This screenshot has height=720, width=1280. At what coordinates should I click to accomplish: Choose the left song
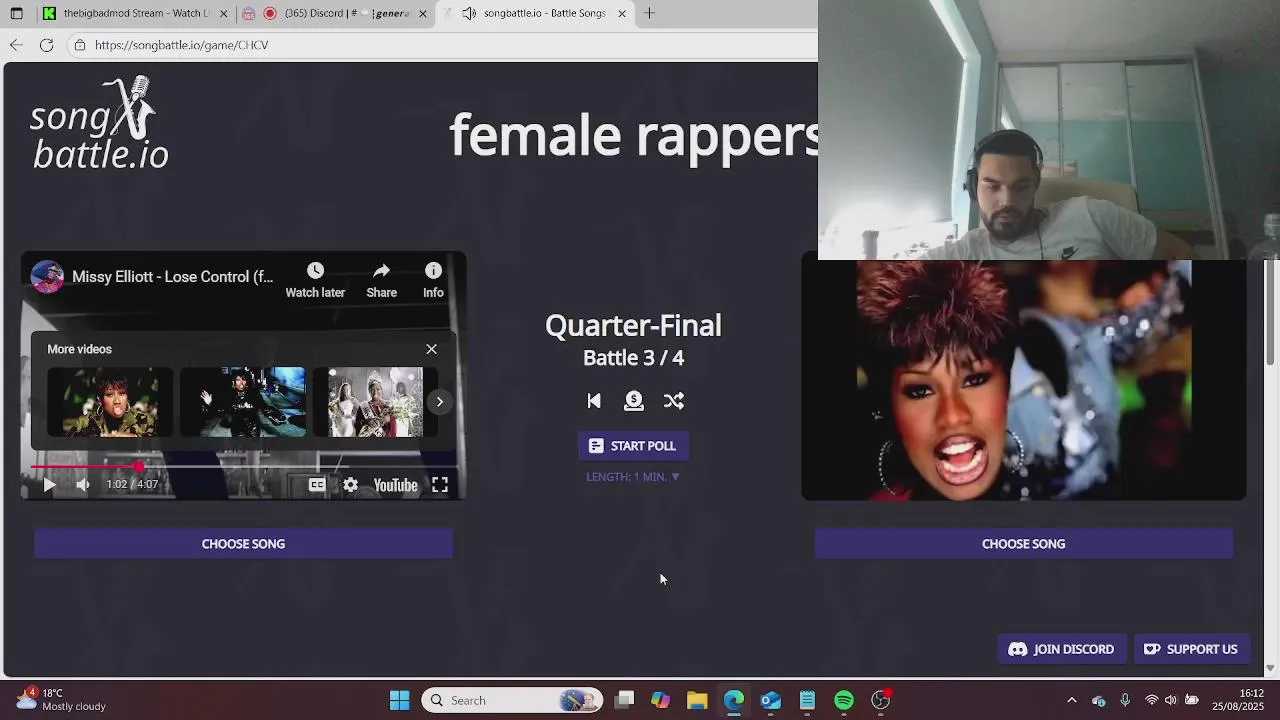tap(243, 544)
